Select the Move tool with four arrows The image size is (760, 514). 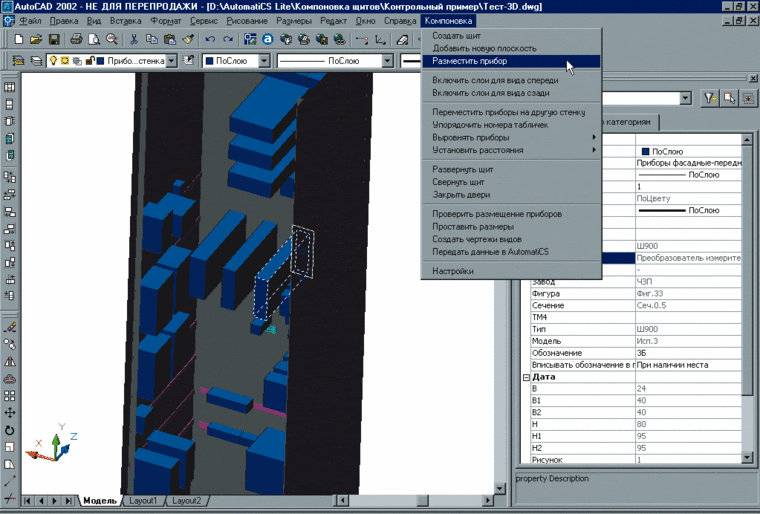click(x=10, y=413)
